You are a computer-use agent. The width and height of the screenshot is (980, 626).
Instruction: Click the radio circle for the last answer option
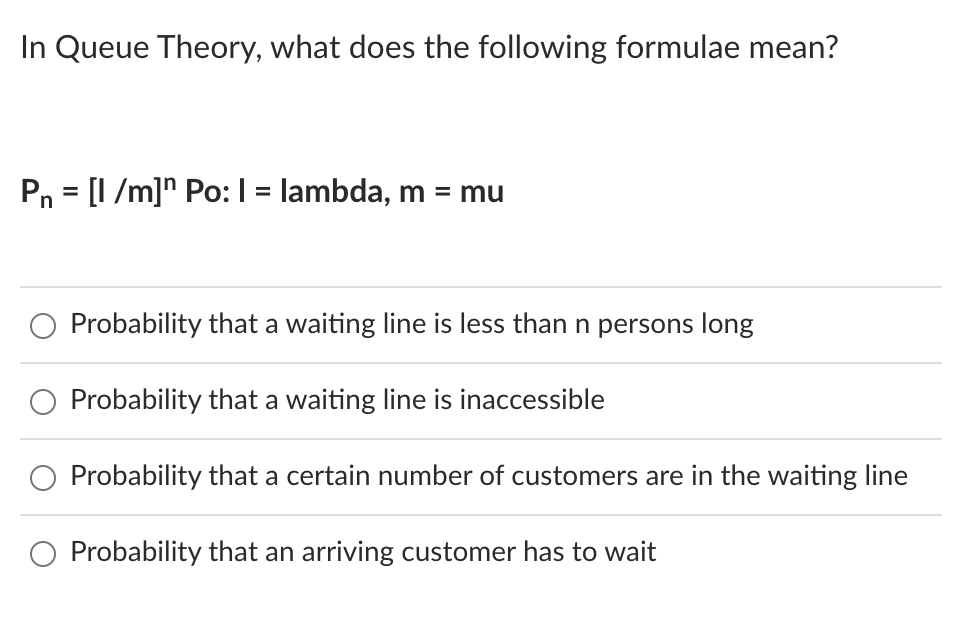pyautogui.click(x=42, y=553)
